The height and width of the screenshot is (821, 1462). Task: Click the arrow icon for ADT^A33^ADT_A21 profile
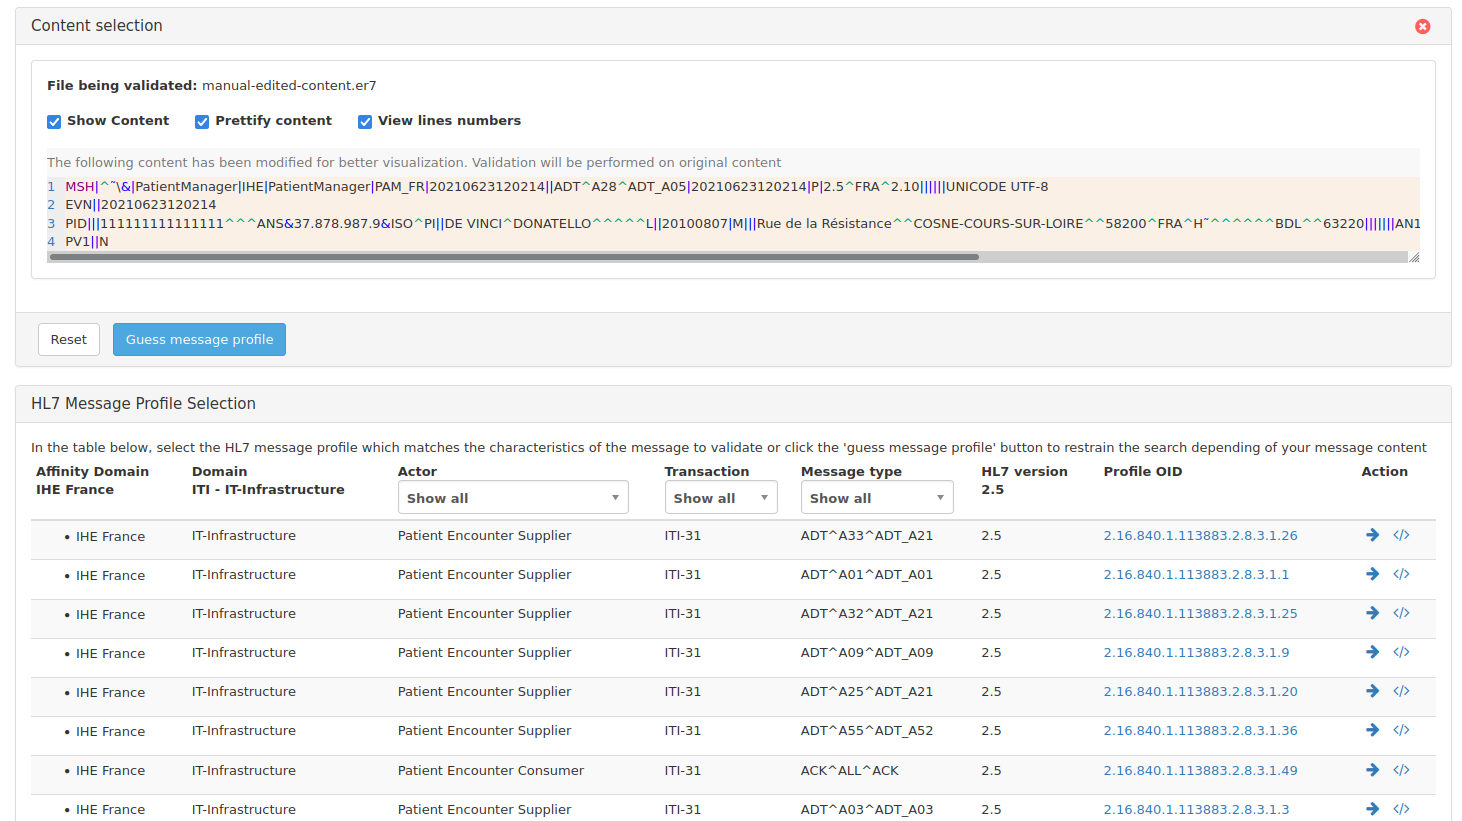pos(1372,536)
